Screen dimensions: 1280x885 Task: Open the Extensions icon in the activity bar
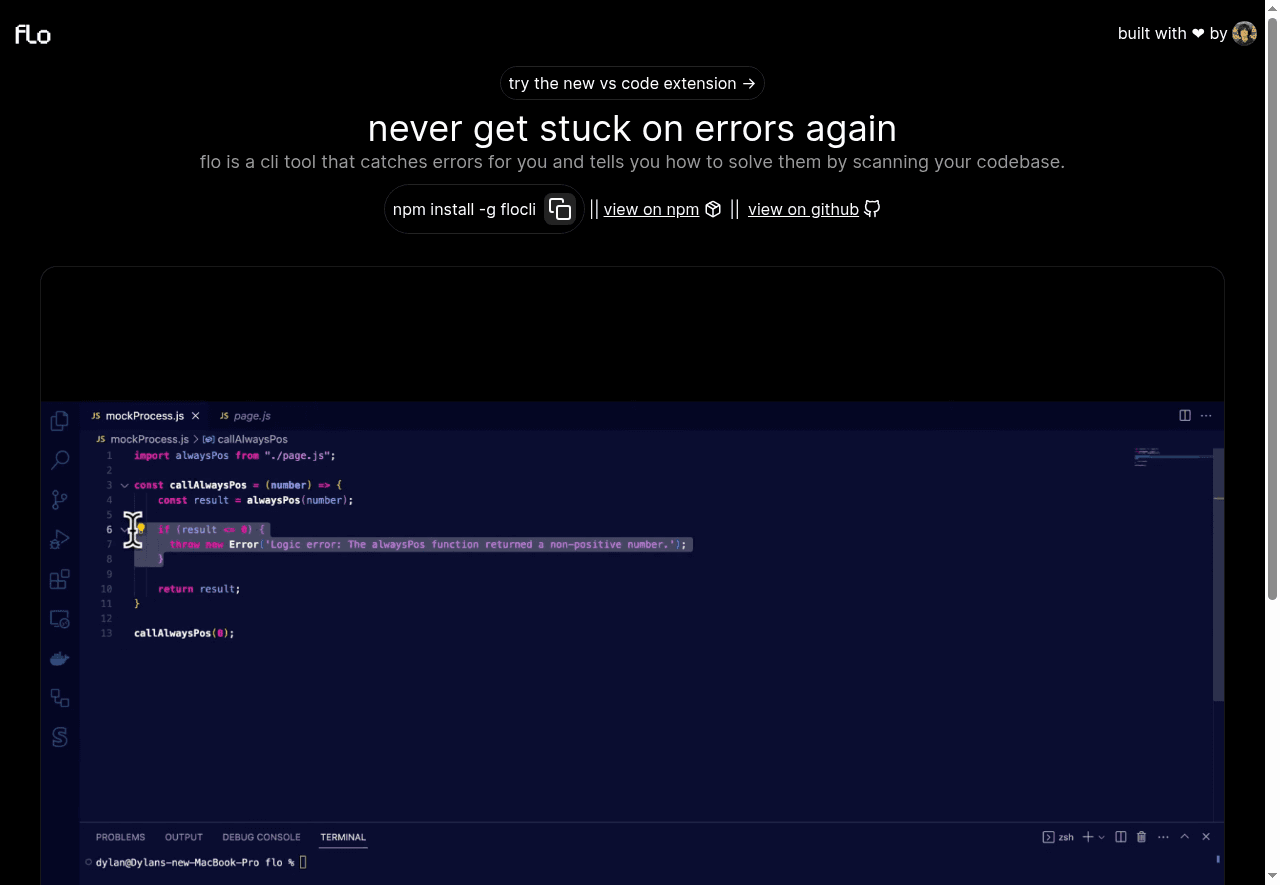coord(60,580)
